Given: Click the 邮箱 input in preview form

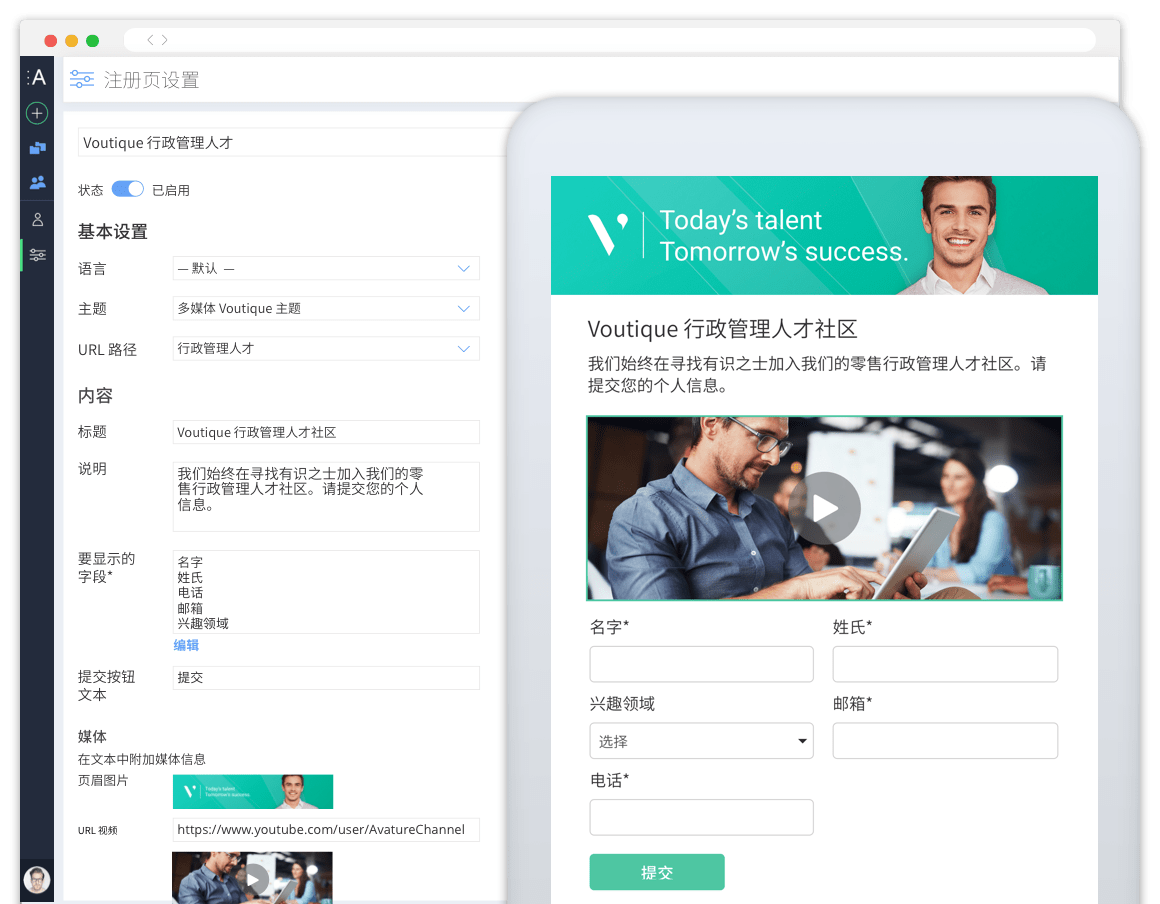Looking at the screenshot, I should point(945,741).
